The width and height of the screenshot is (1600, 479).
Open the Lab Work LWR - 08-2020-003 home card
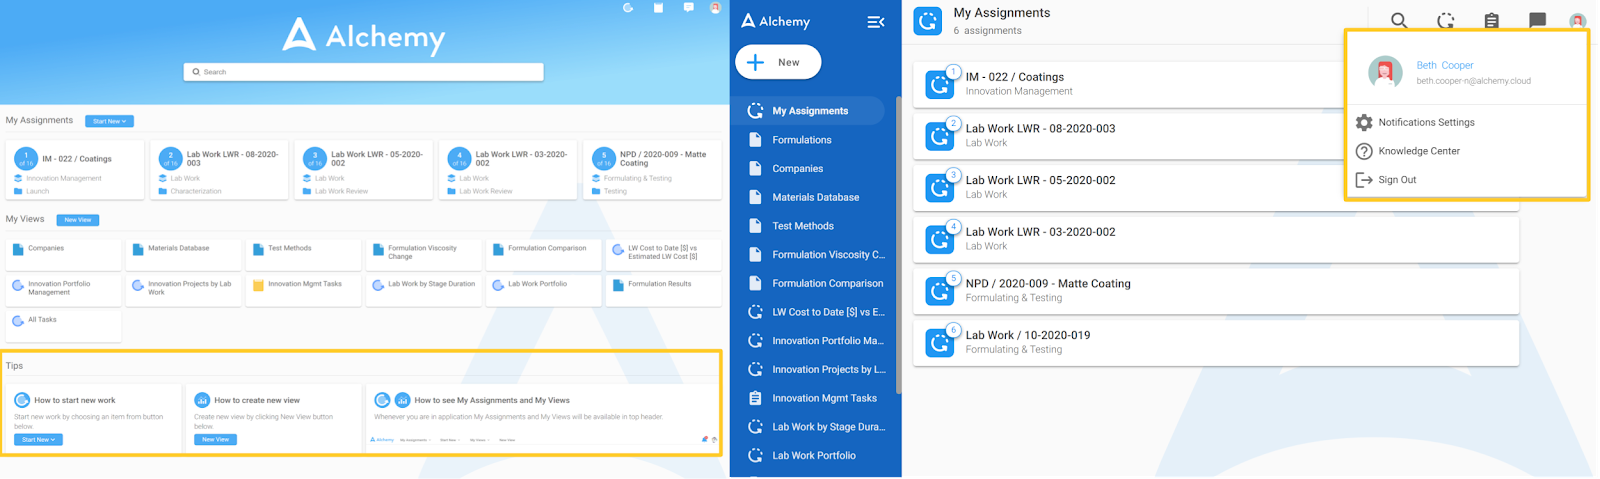click(219, 170)
